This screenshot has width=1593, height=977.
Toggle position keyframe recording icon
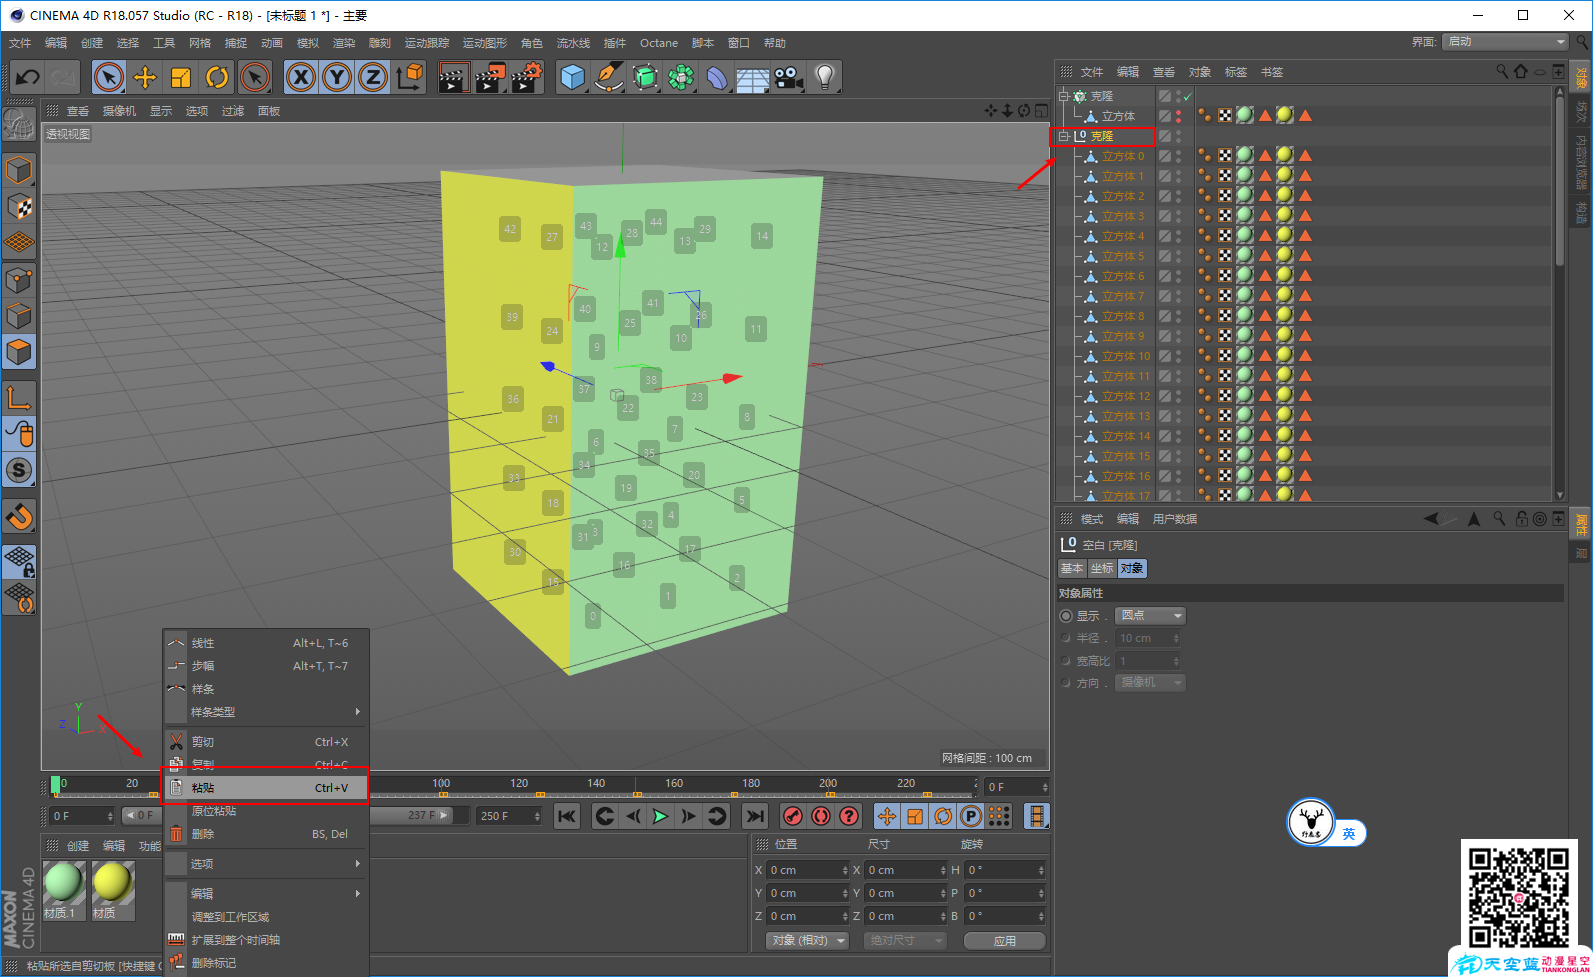[887, 816]
